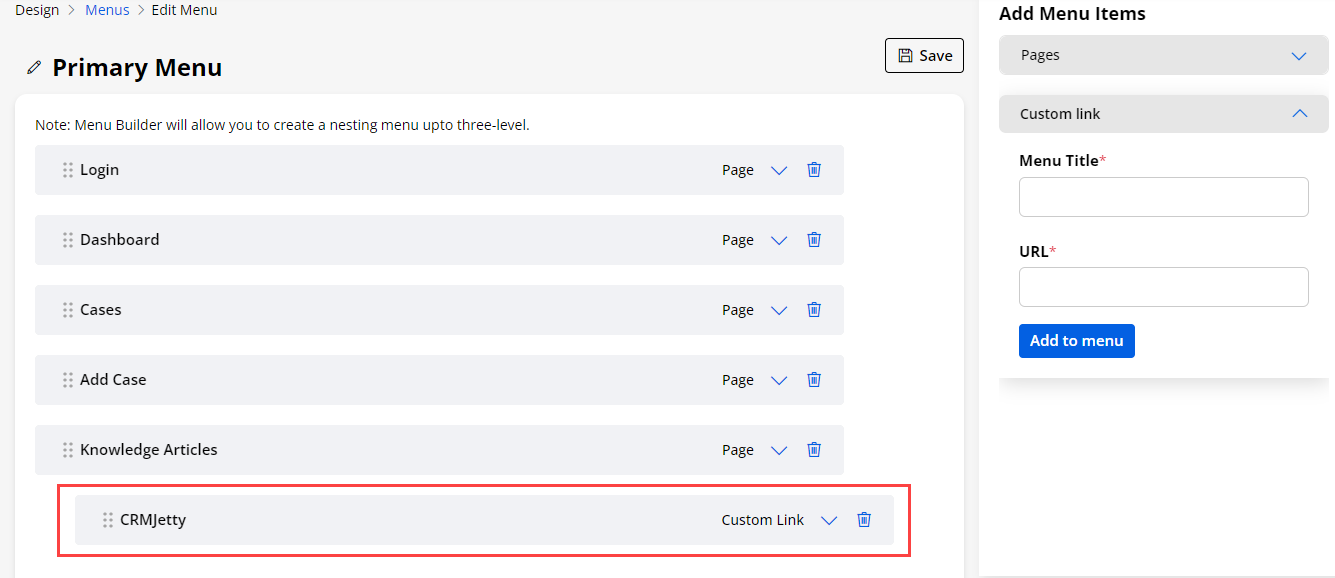Screen dimensions: 1335x578
Task: Trash the Knowledge Articles menu item
Action: click(x=814, y=450)
